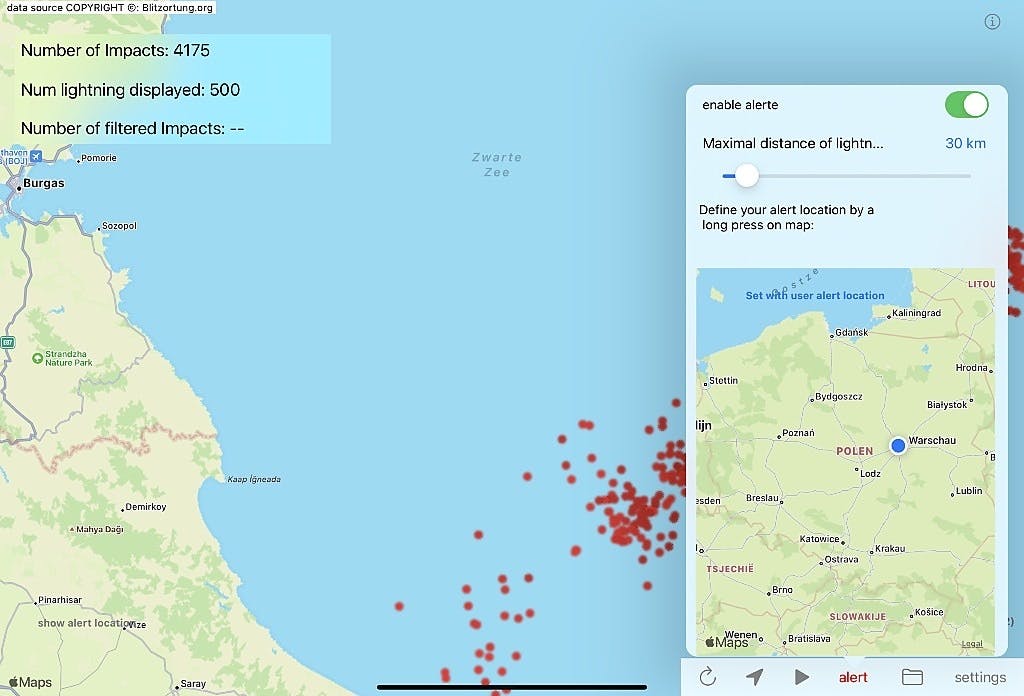
Task: Click the 30 km distance value
Action: [965, 143]
